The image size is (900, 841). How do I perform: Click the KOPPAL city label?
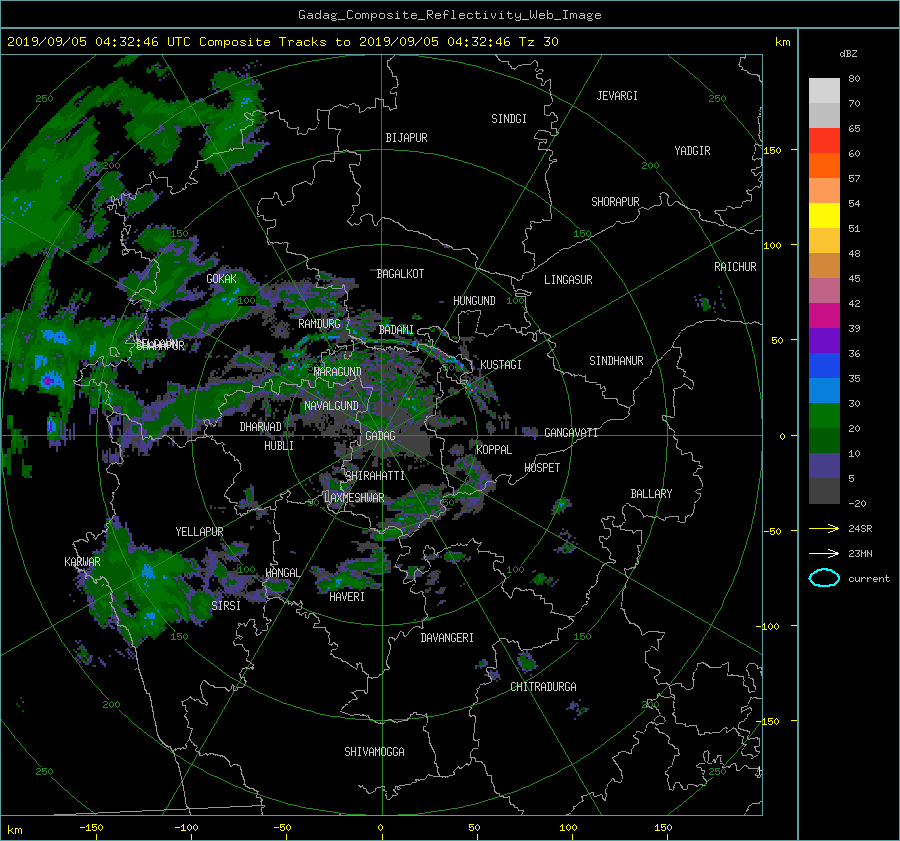coord(494,449)
